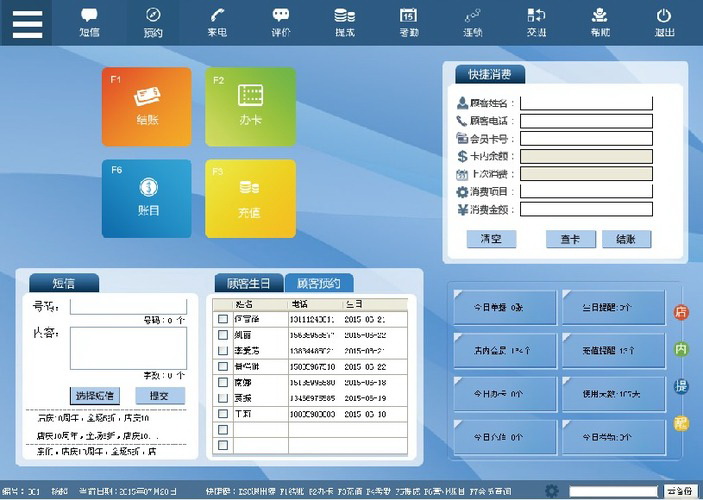
Task: Click the blue 提 circle icon
Action: click(681, 387)
